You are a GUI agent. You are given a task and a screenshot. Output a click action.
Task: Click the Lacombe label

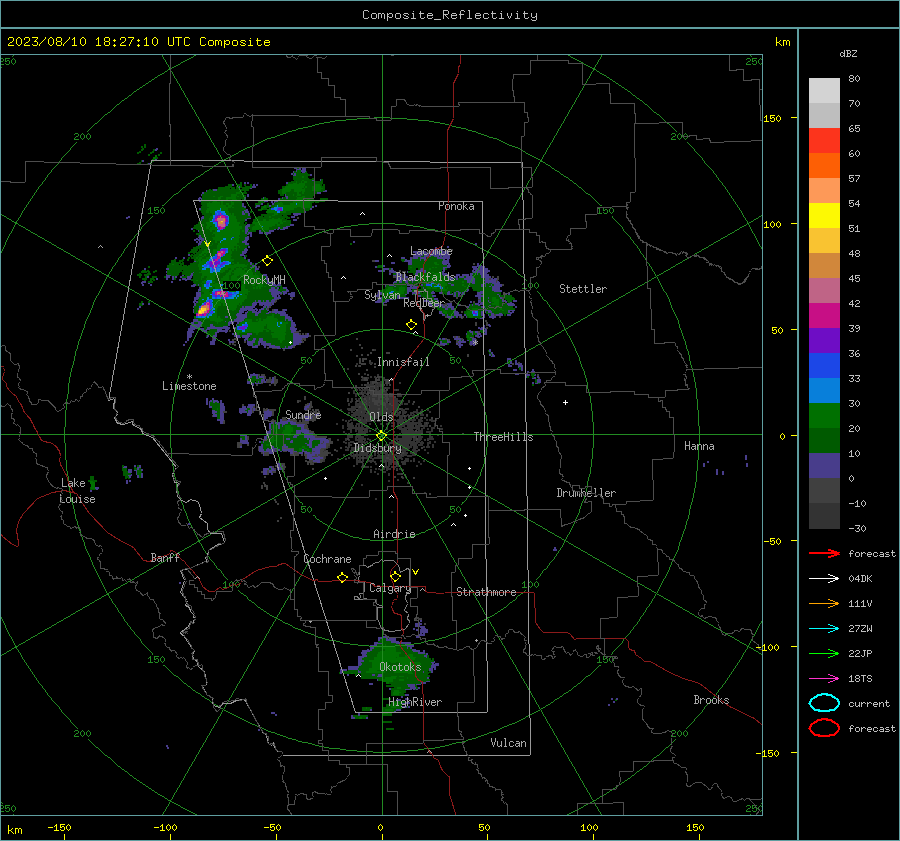tap(431, 251)
